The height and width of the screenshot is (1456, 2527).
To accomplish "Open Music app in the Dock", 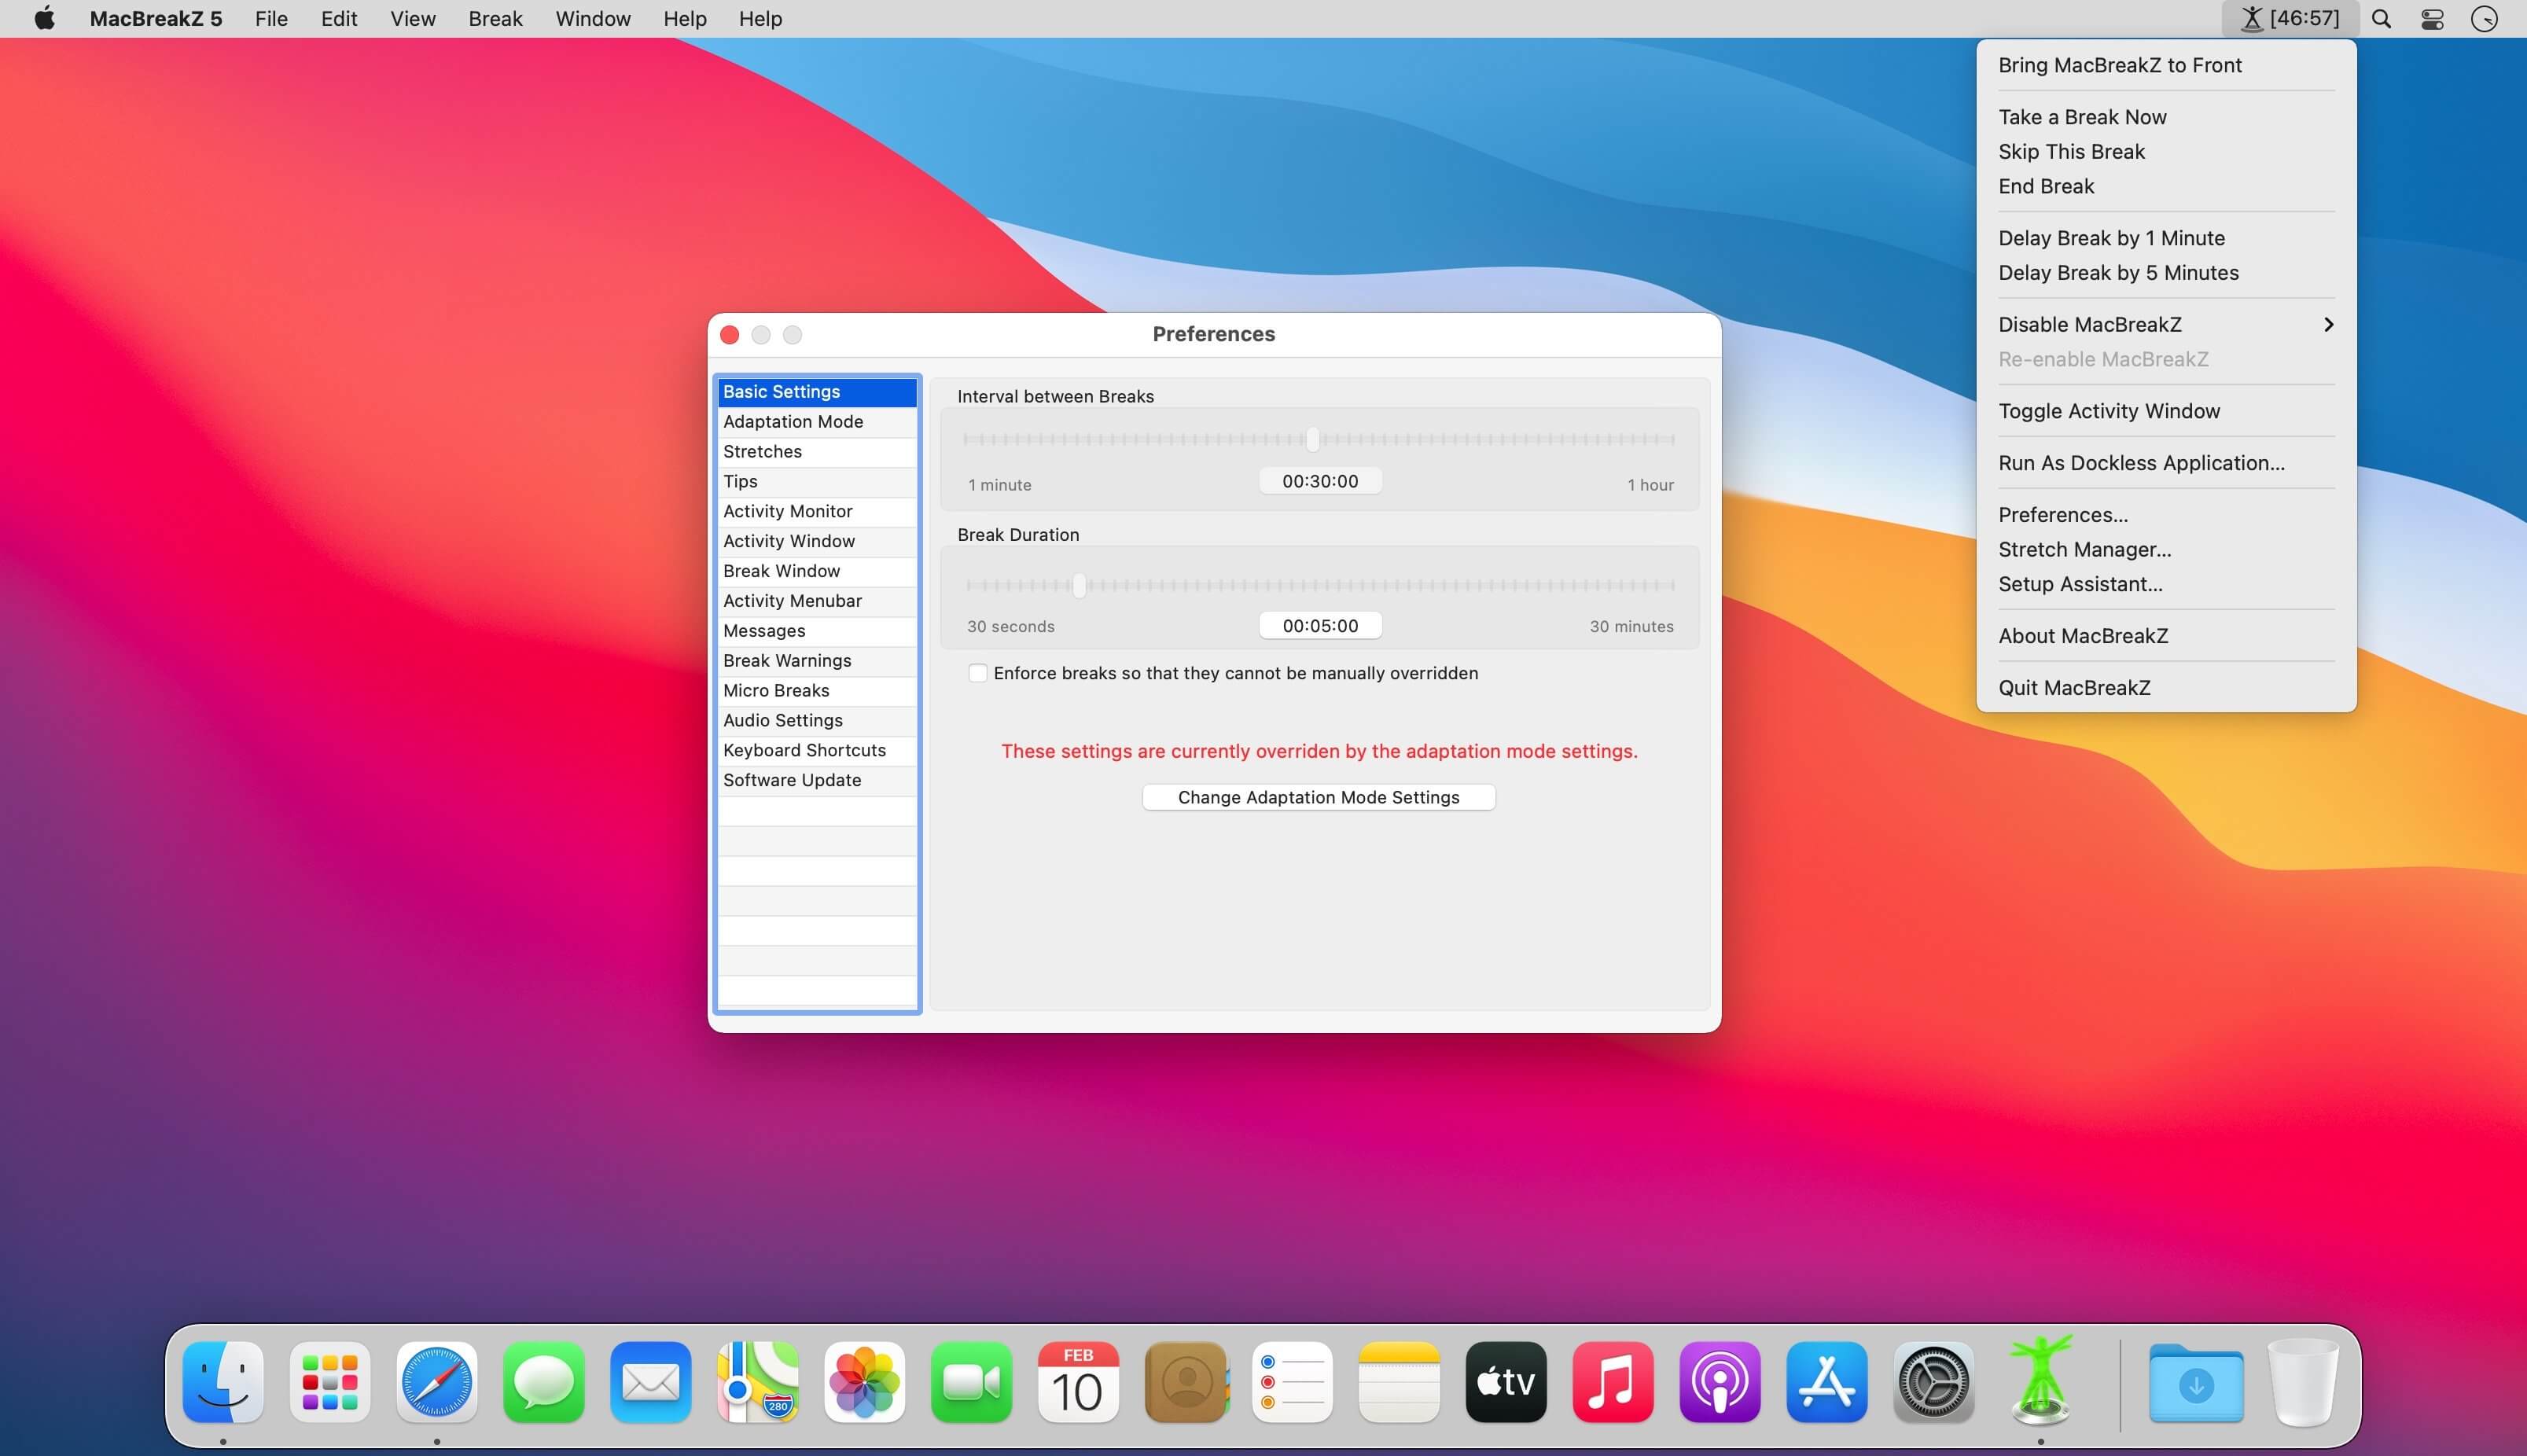I will pyautogui.click(x=1614, y=1382).
